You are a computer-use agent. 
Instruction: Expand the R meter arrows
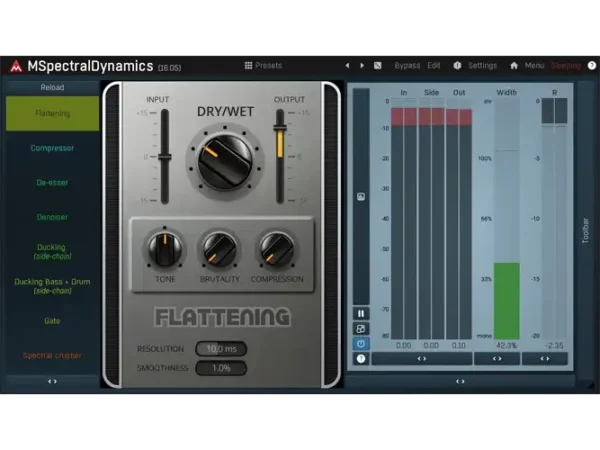545,359
